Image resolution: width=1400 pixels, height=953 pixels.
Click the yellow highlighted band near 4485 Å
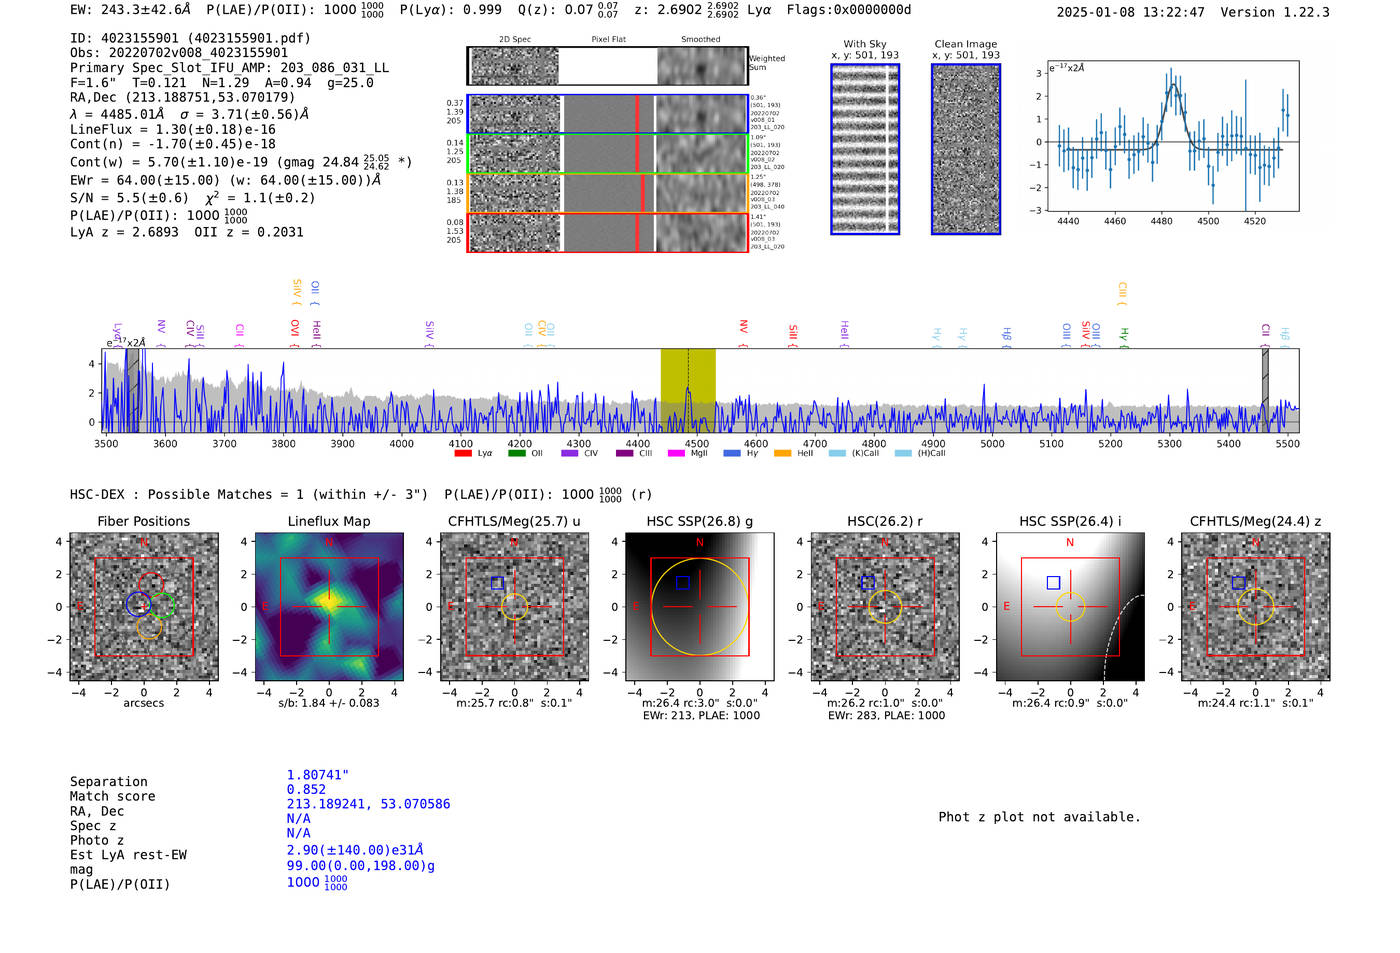(x=688, y=390)
